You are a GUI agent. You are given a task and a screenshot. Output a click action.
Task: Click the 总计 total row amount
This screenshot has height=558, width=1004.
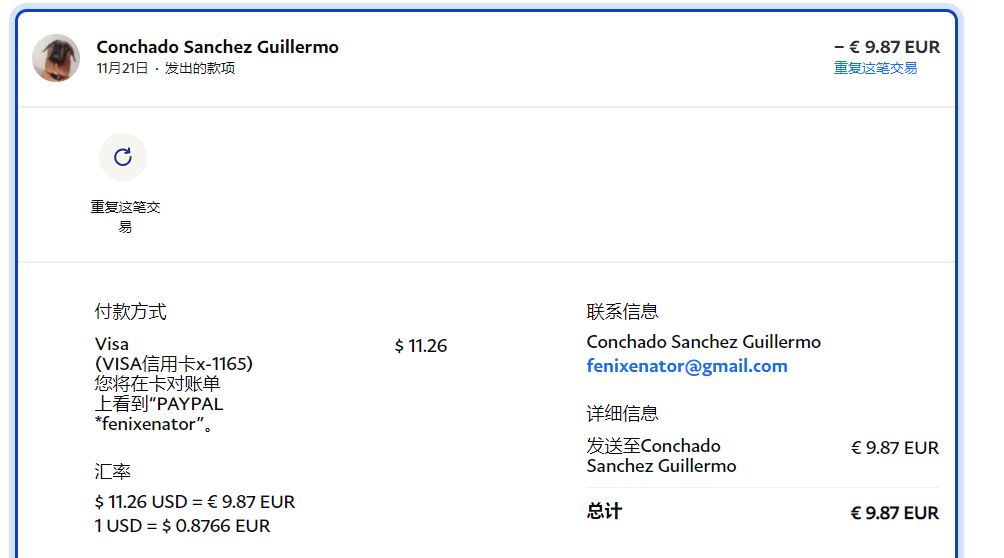point(894,513)
